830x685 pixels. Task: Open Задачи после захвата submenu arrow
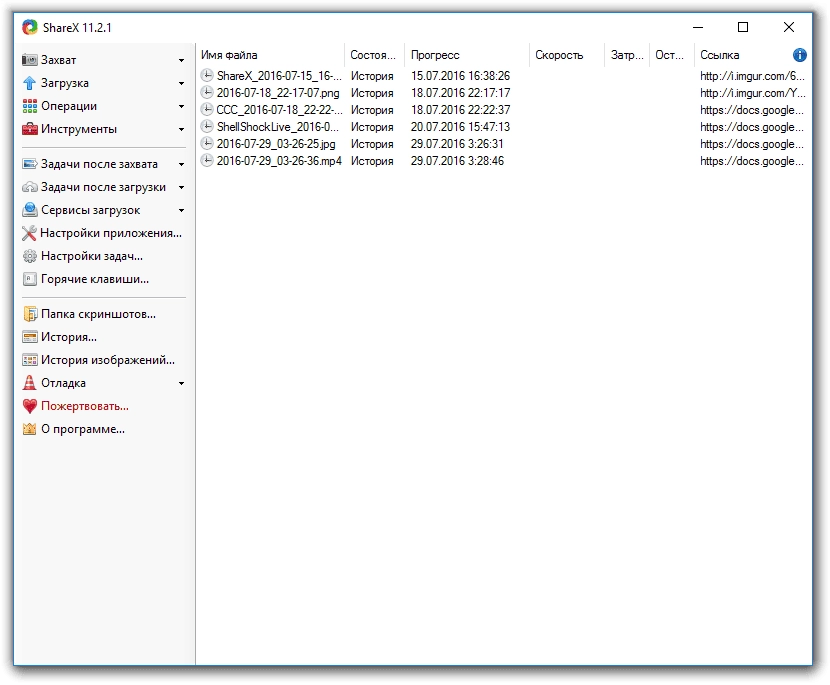pos(181,165)
